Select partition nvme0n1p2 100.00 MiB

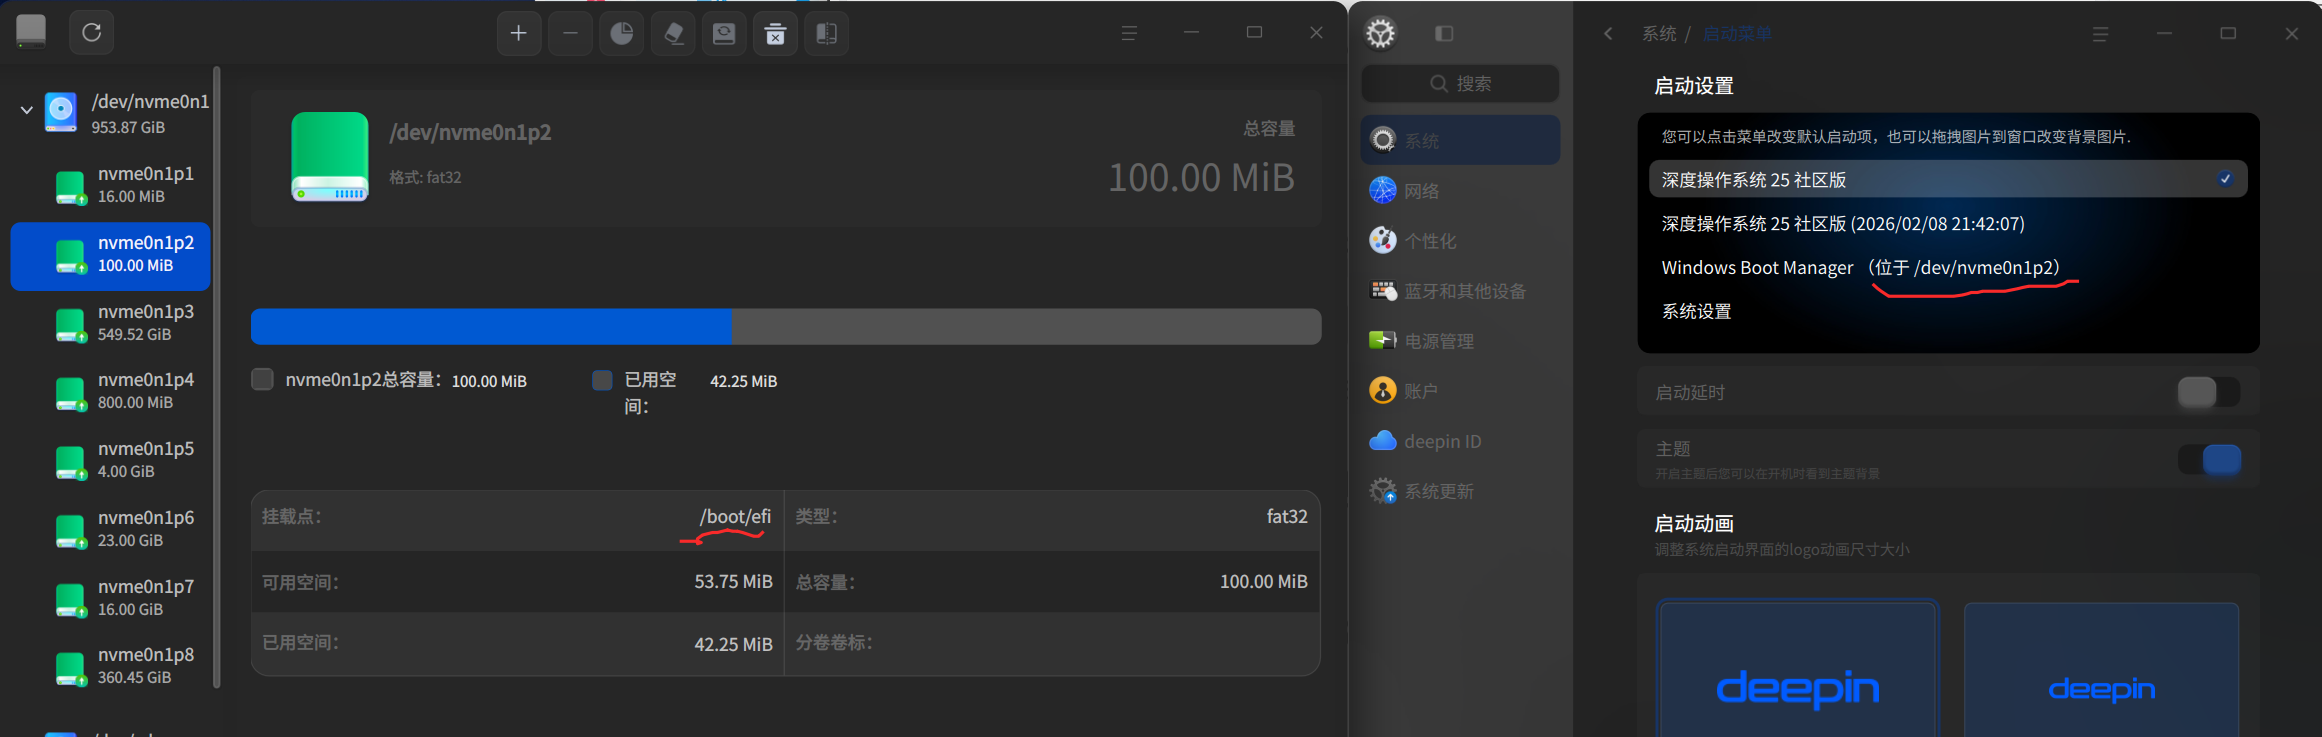click(x=110, y=255)
